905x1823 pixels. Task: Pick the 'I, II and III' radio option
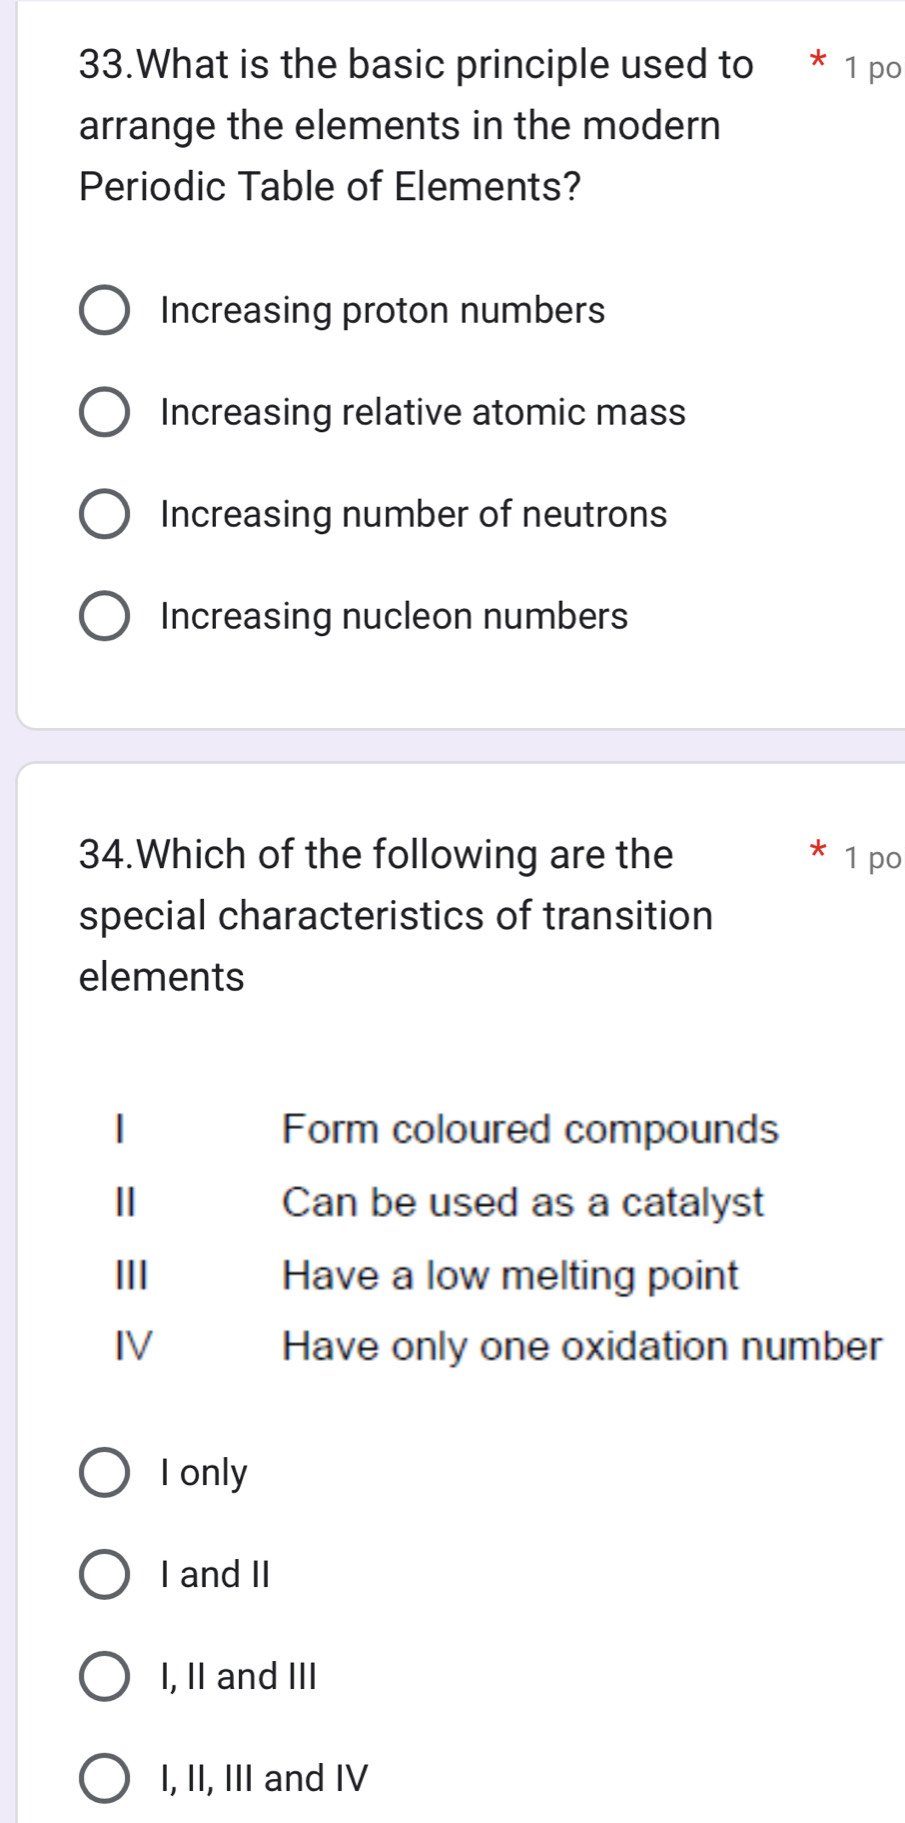pyautogui.click(x=104, y=1677)
